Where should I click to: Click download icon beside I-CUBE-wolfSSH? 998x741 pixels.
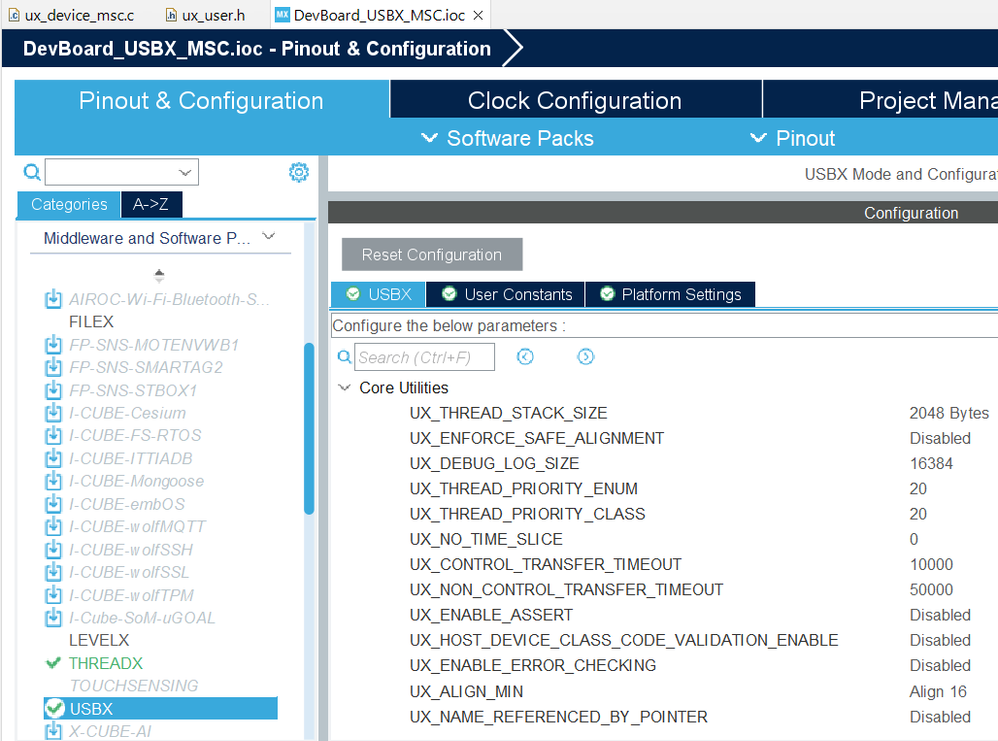pyautogui.click(x=53, y=549)
